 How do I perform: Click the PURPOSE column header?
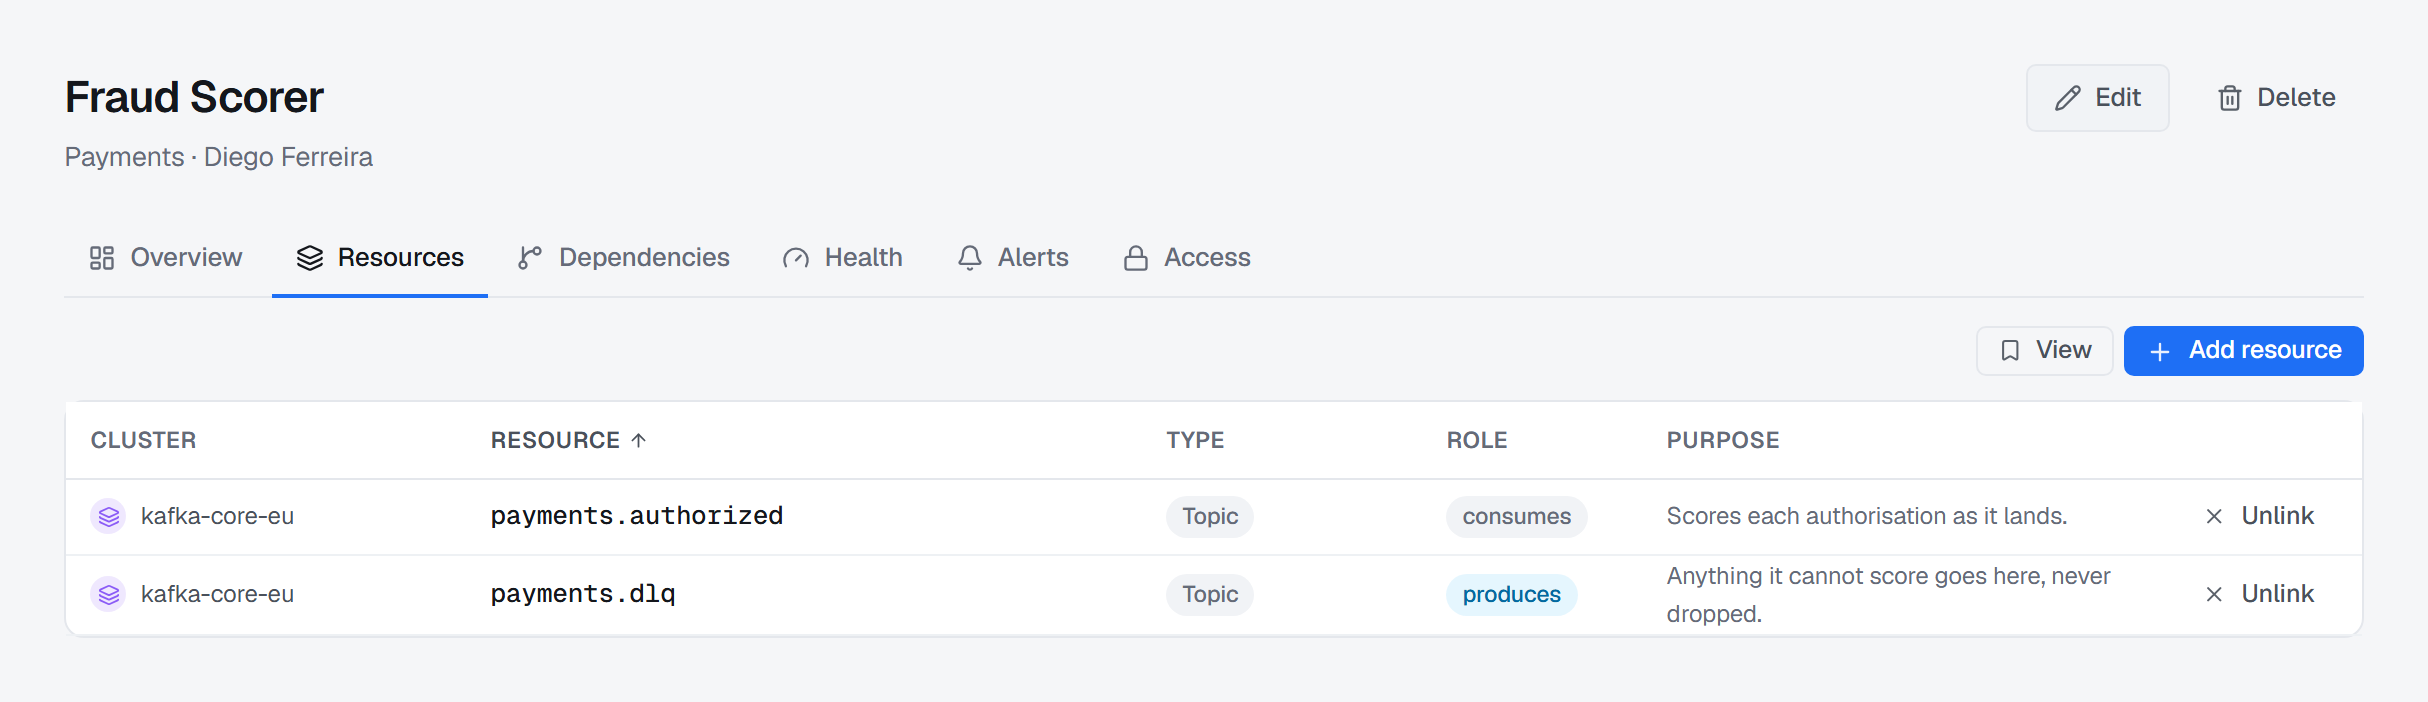[1723, 440]
